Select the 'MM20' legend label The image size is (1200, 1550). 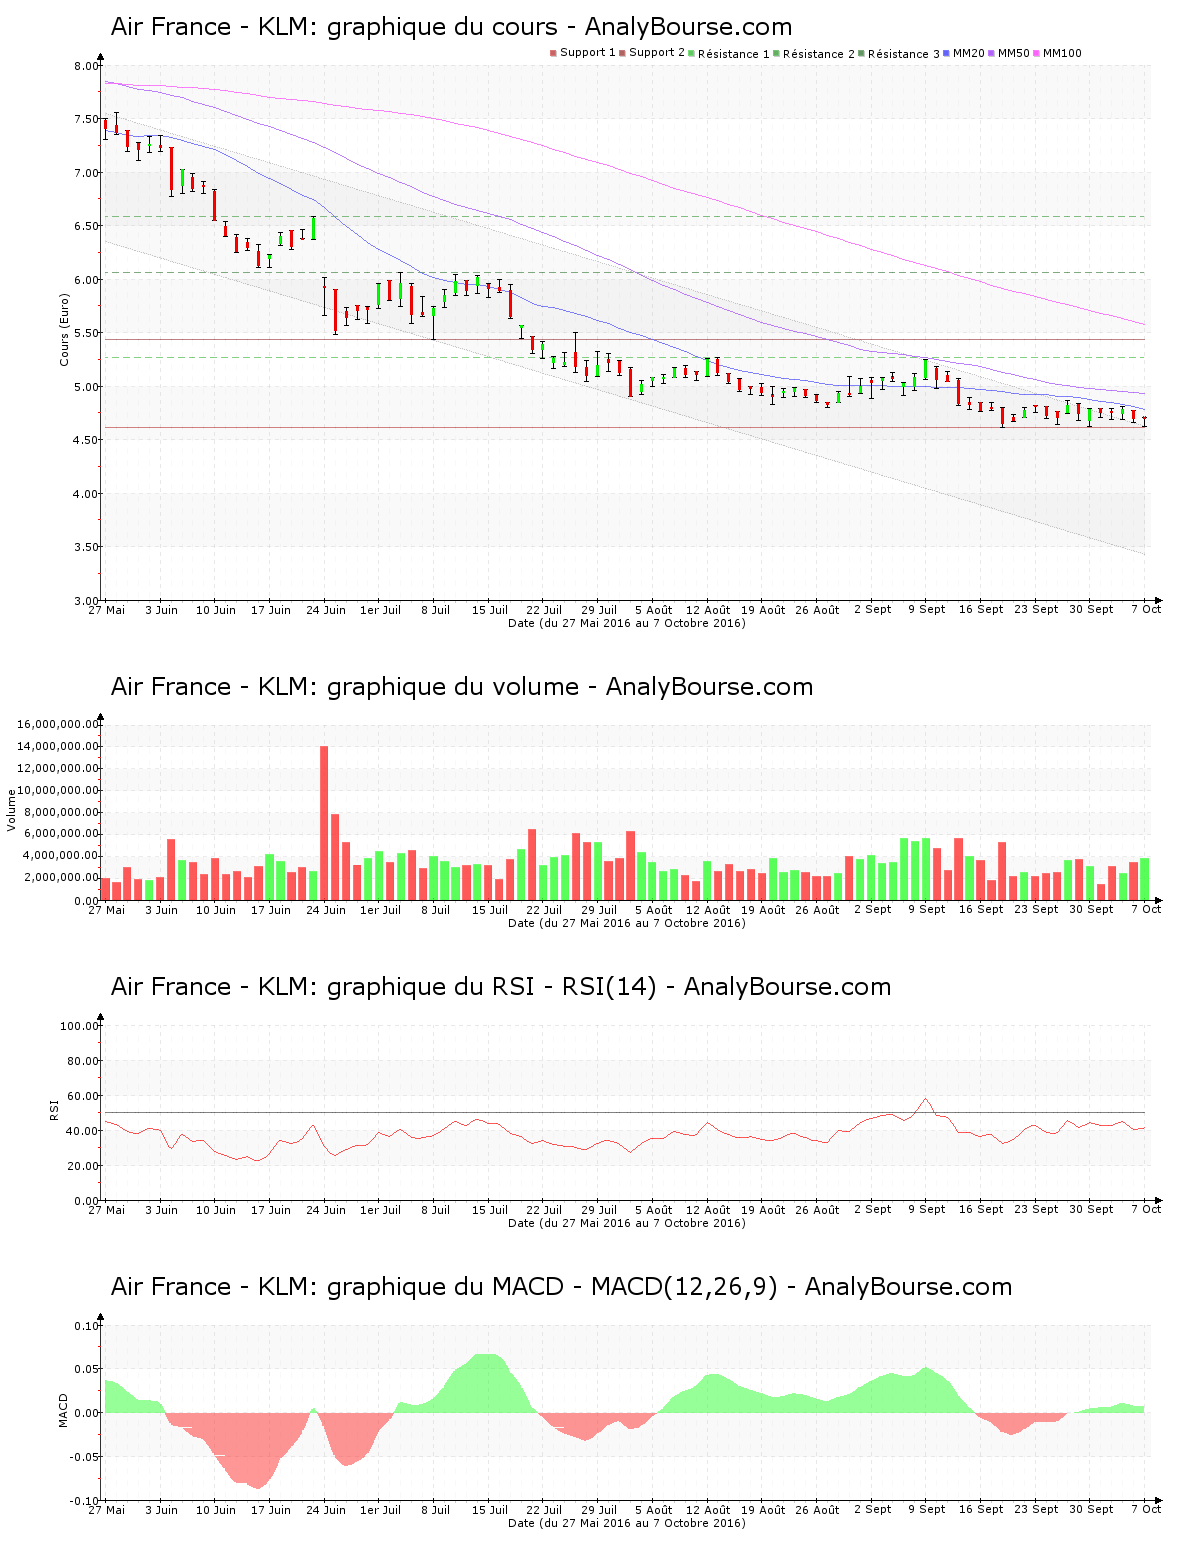[x=969, y=53]
